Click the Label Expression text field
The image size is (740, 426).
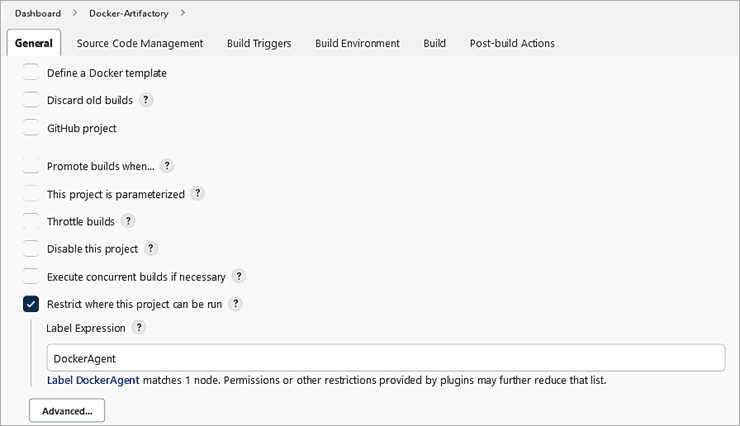(x=385, y=358)
